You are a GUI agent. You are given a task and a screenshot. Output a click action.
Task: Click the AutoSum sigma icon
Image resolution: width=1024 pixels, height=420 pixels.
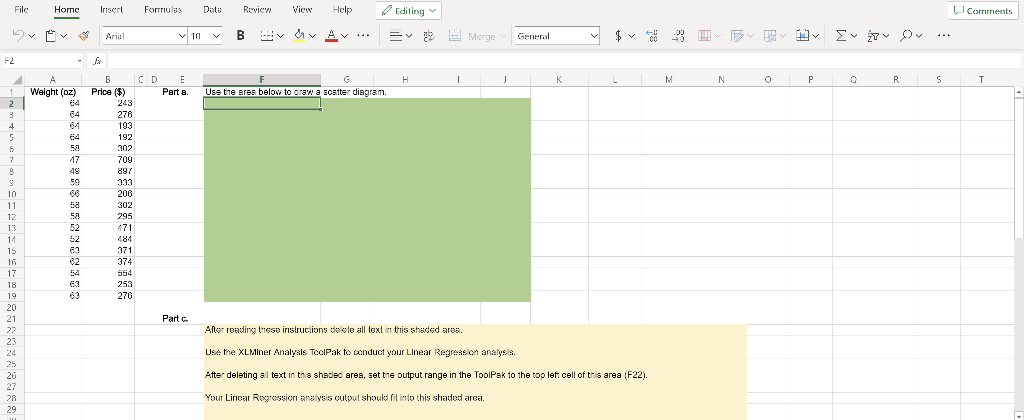tap(841, 36)
